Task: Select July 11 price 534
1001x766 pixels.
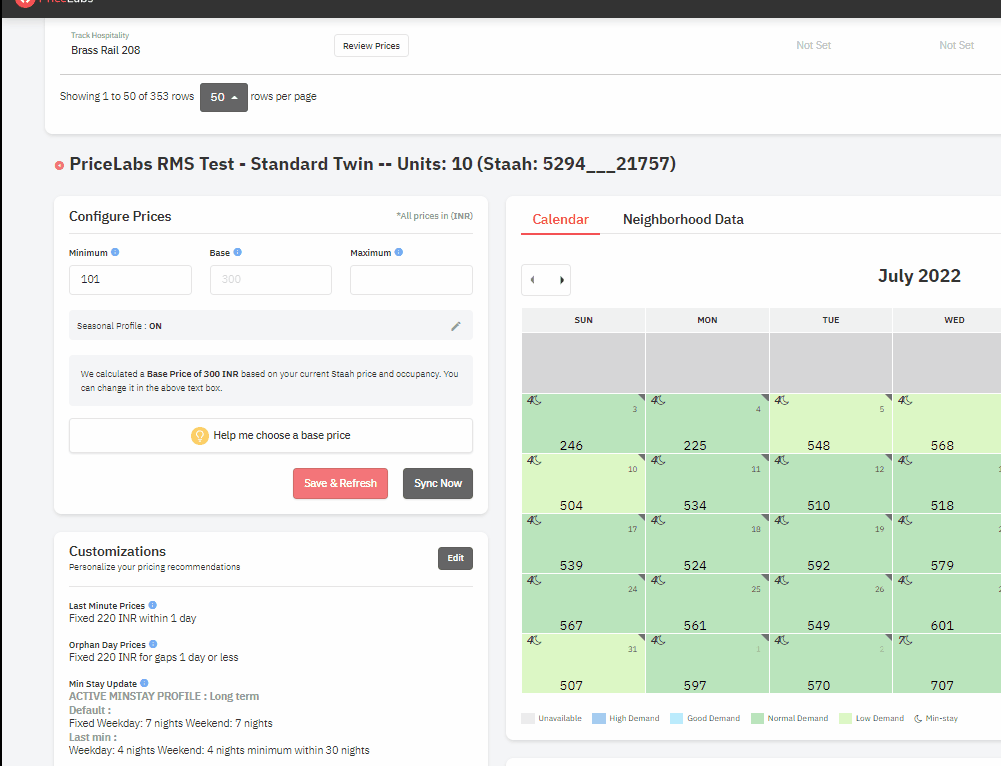Action: (695, 506)
